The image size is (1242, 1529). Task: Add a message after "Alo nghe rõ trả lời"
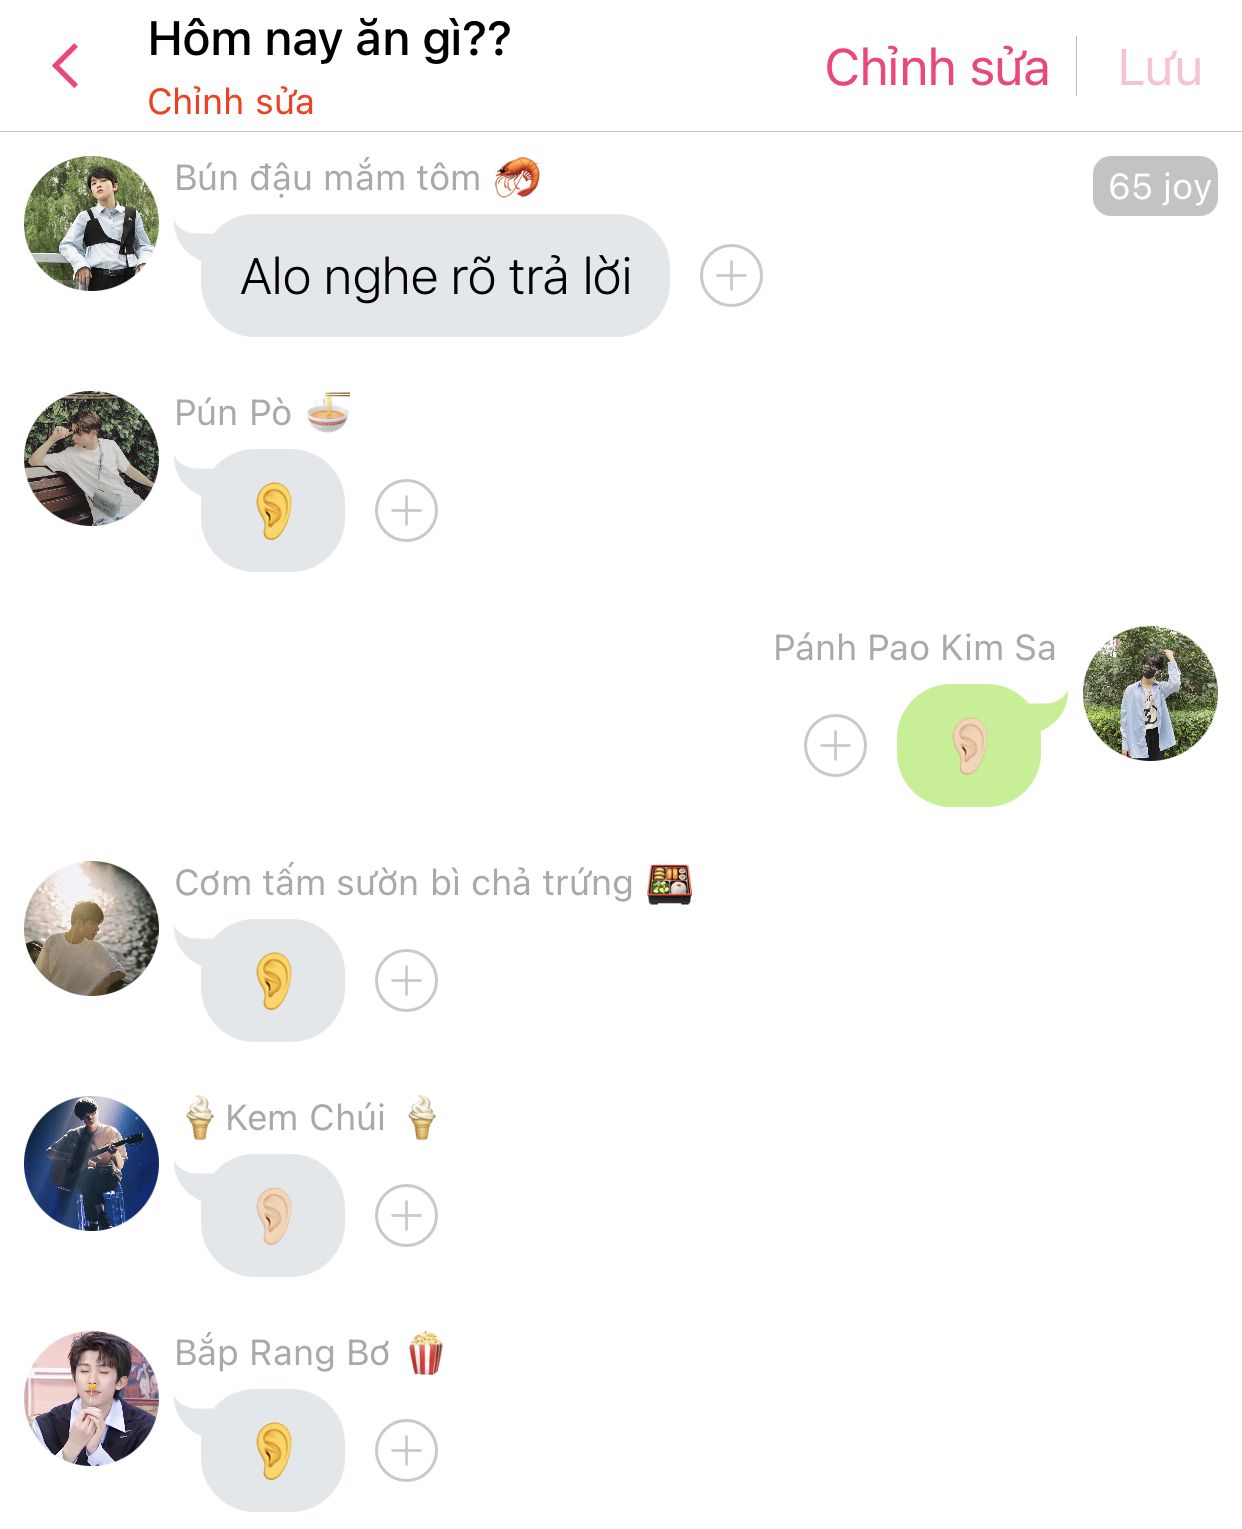pyautogui.click(x=731, y=275)
